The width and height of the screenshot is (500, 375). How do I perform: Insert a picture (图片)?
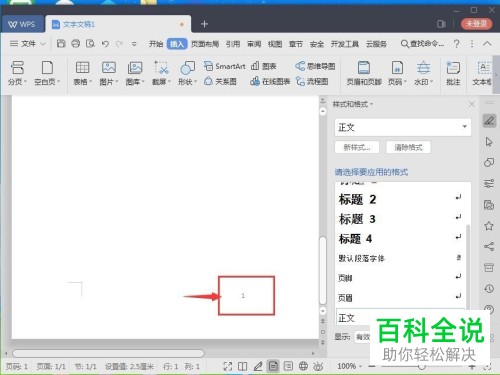(109, 73)
